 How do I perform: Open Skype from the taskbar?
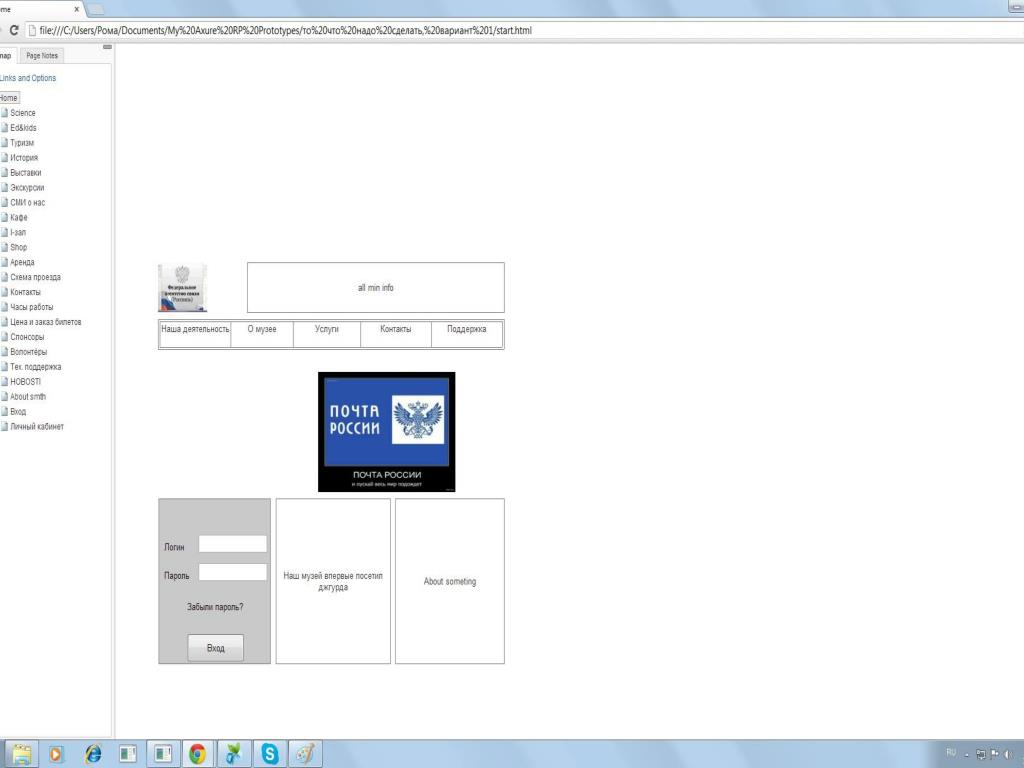coord(269,754)
